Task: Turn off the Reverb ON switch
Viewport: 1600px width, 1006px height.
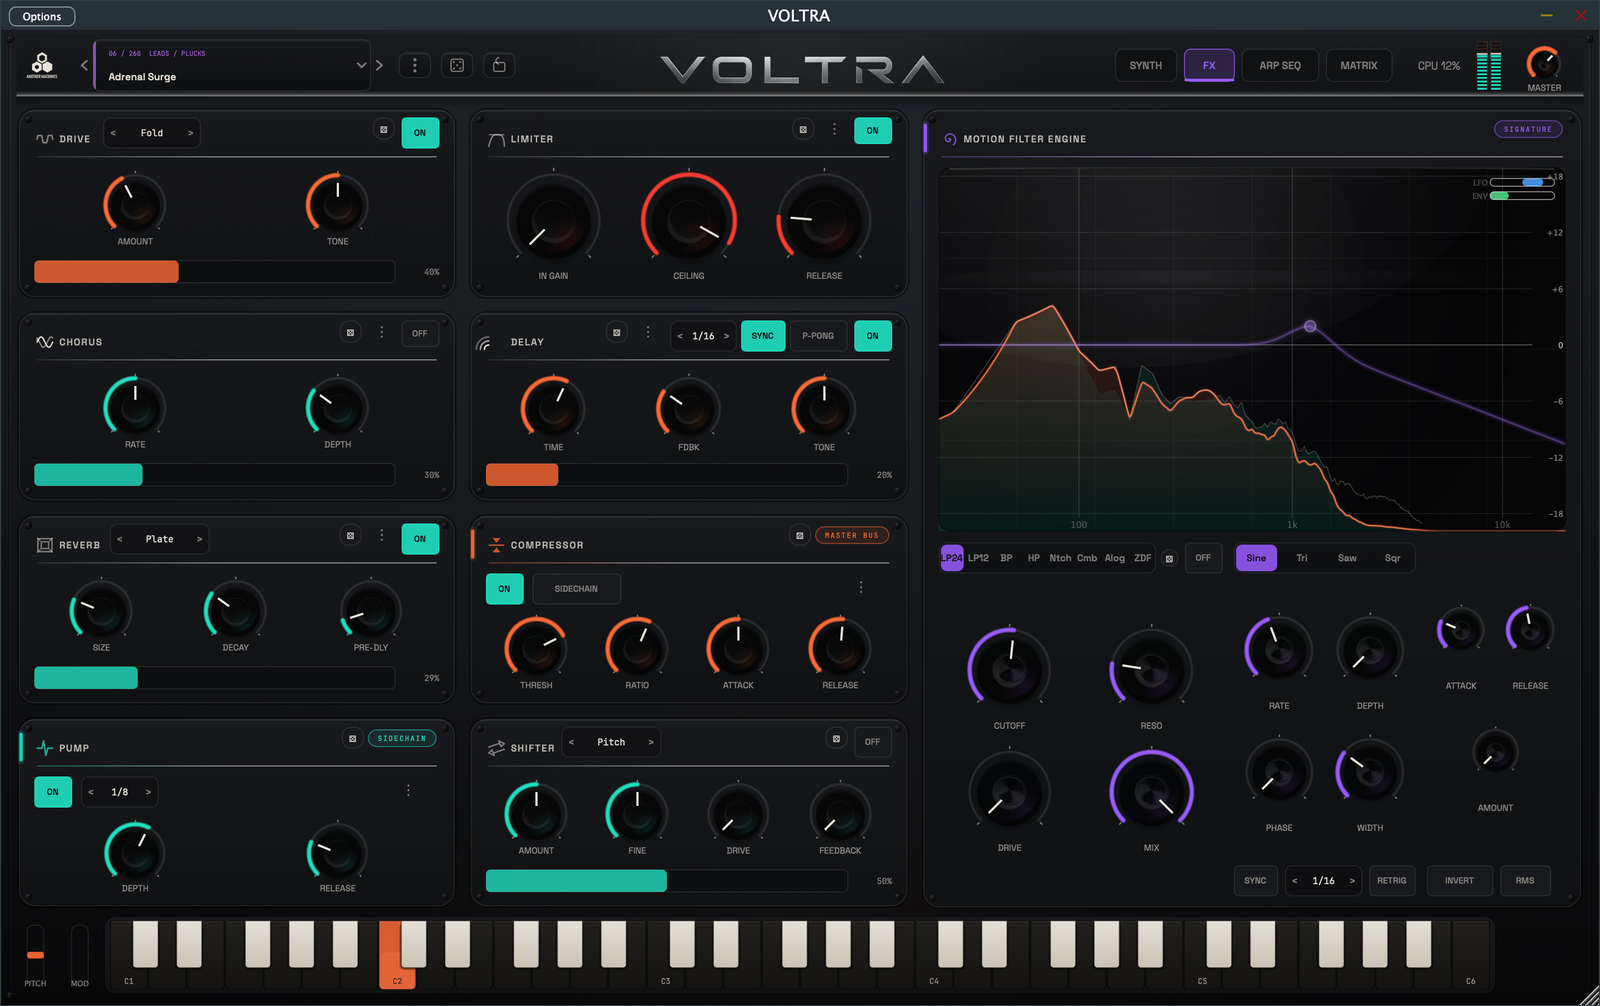Action: (420, 539)
